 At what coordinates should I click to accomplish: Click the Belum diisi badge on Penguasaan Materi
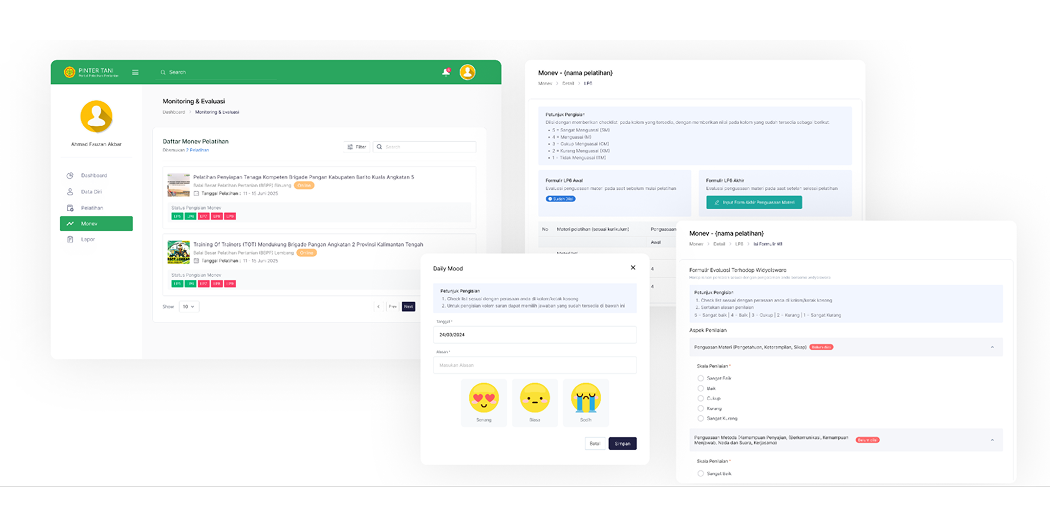point(821,347)
